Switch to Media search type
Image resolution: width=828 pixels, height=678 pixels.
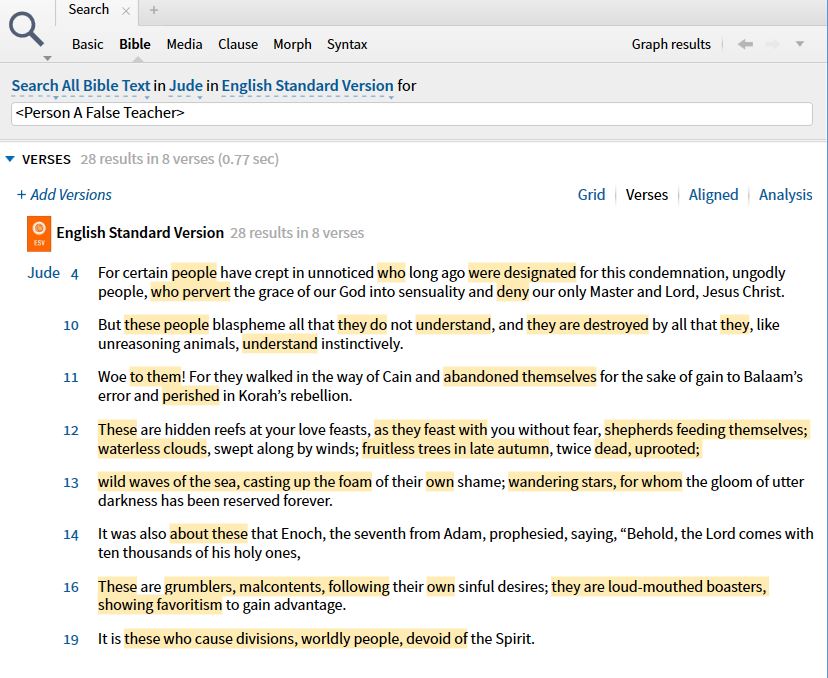pyautogui.click(x=184, y=44)
